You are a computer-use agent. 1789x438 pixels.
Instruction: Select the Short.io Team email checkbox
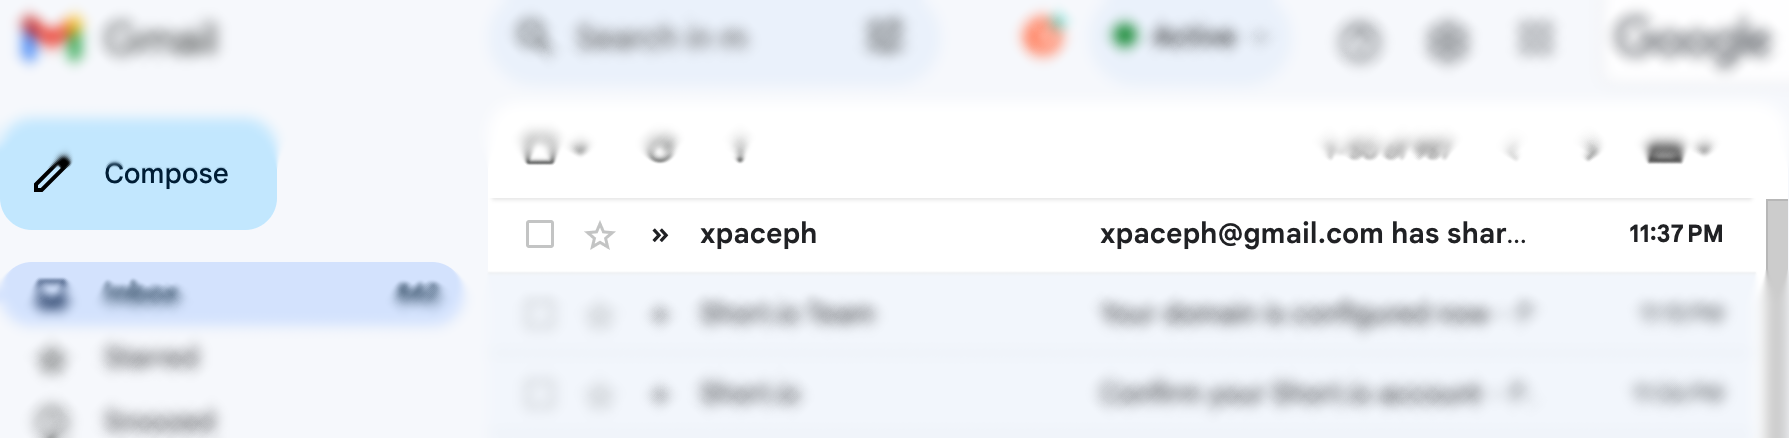pyautogui.click(x=540, y=314)
